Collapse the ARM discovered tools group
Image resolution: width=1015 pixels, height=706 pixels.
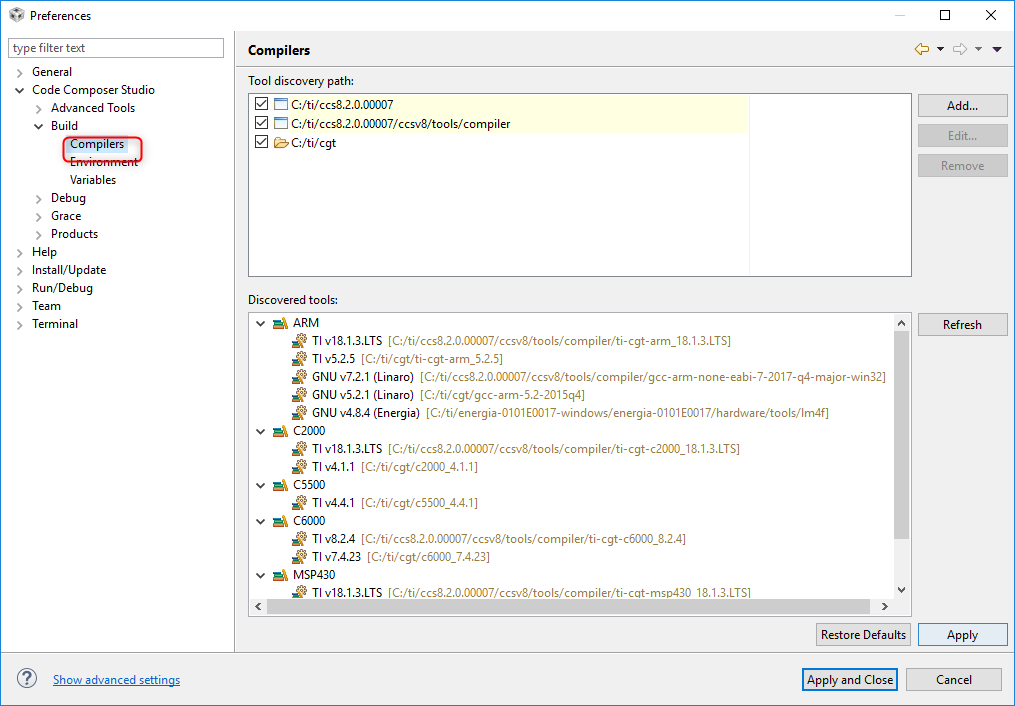point(260,323)
